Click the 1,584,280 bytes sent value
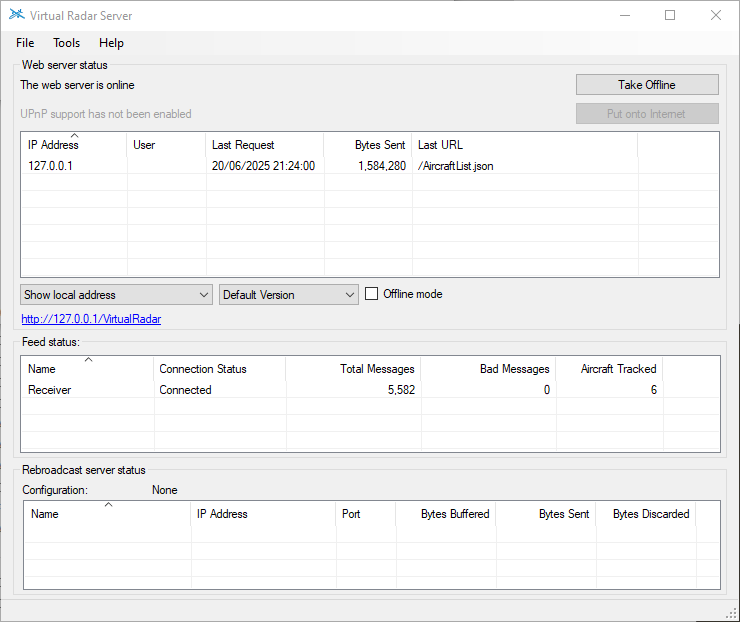The image size is (740, 622). [x=382, y=166]
